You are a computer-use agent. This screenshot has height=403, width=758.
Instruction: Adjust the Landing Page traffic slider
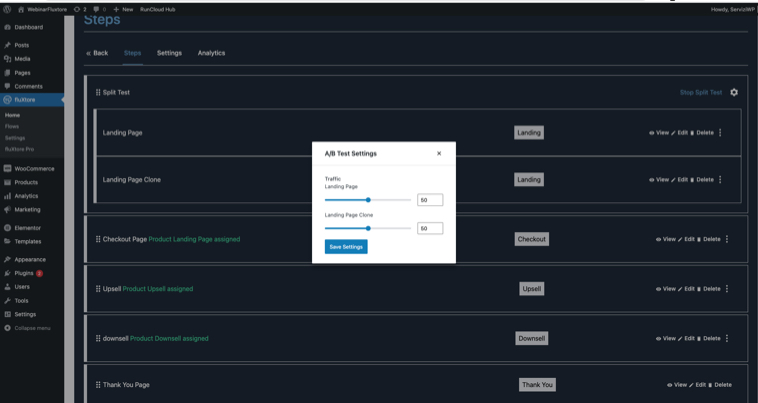coord(368,200)
